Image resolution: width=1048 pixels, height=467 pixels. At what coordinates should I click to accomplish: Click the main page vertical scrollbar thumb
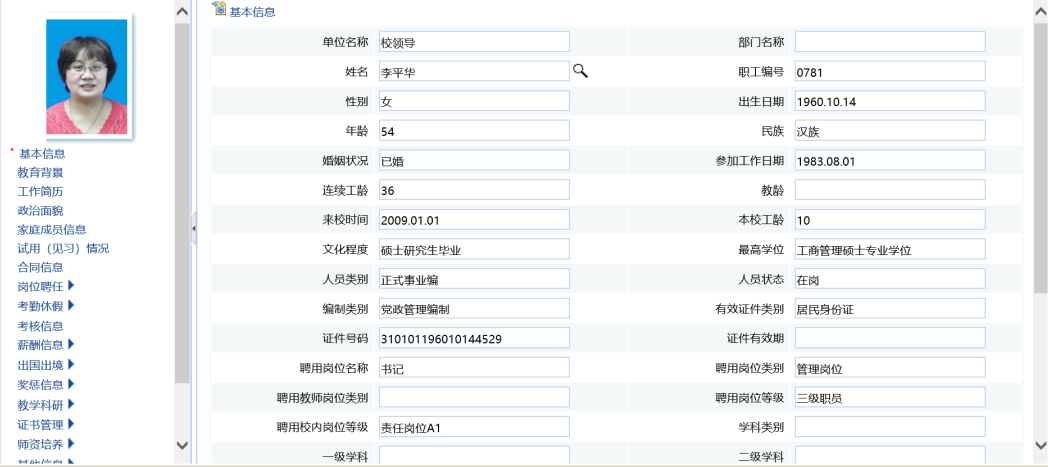click(x=1039, y=150)
